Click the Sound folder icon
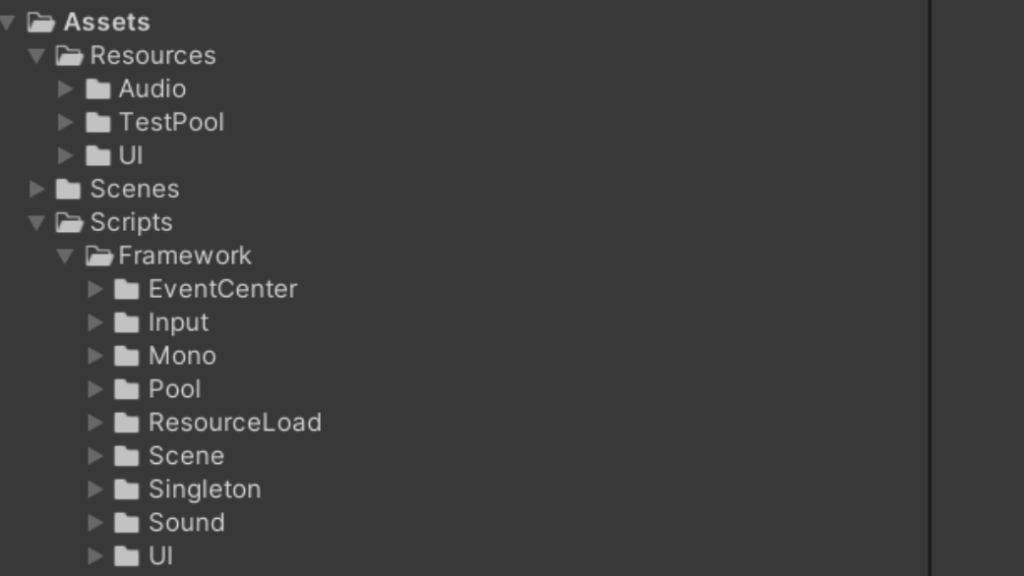 pyautogui.click(x=126, y=522)
